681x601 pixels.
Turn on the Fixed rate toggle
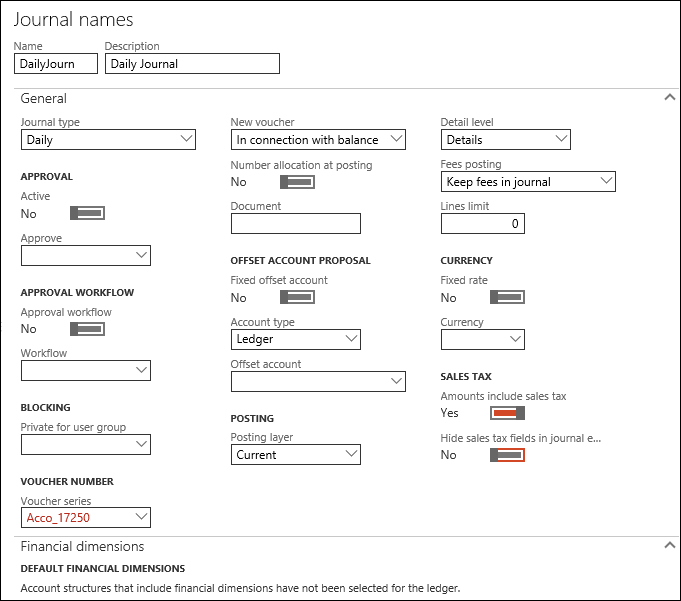(507, 298)
